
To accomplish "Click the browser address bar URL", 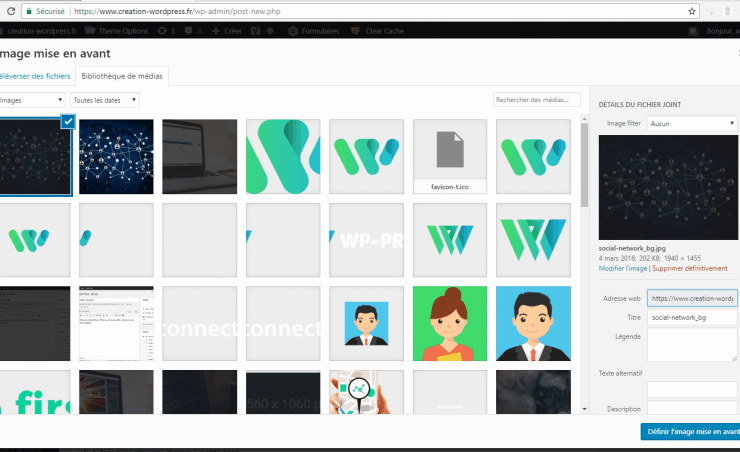I will pyautogui.click(x=177, y=11).
